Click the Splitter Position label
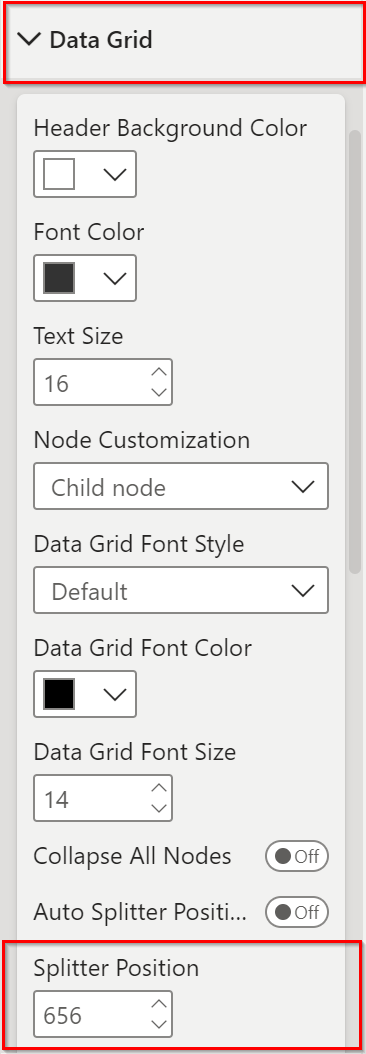The width and height of the screenshot is (366, 1054). coord(116,968)
